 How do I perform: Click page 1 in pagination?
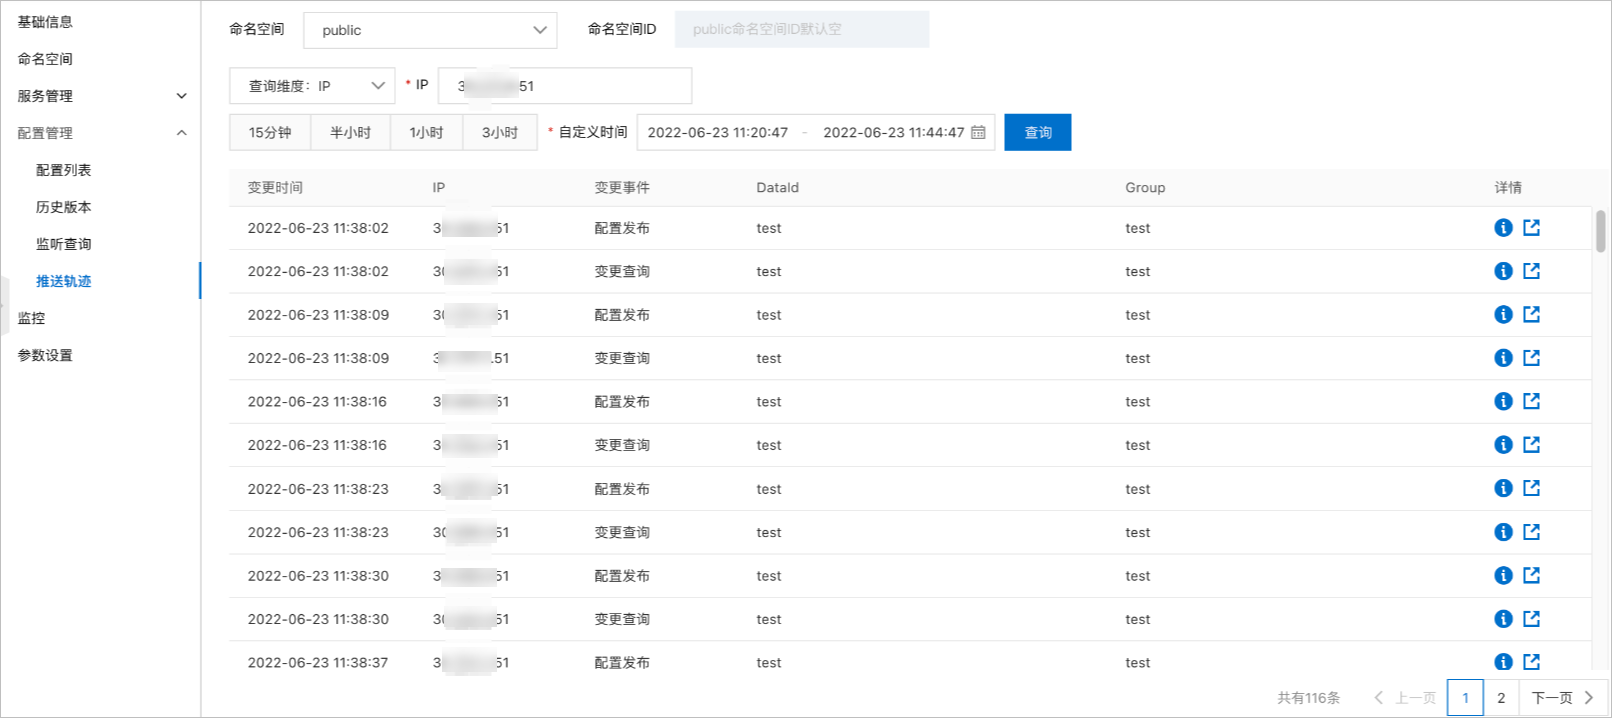pyautogui.click(x=1465, y=697)
